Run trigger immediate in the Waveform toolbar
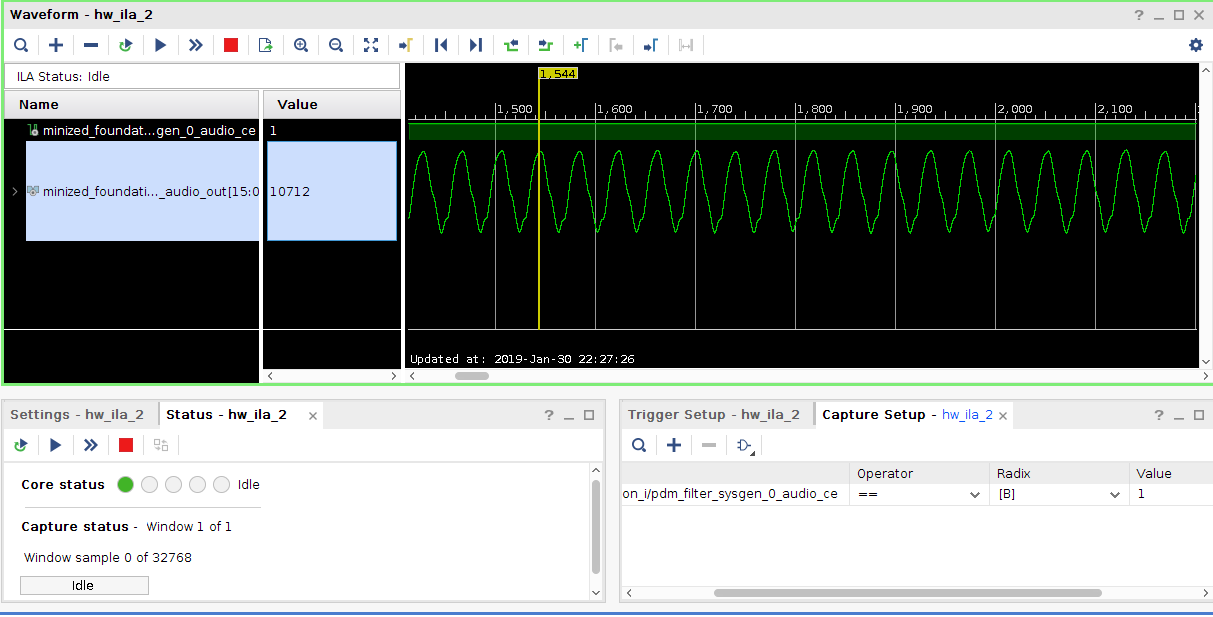 point(195,45)
